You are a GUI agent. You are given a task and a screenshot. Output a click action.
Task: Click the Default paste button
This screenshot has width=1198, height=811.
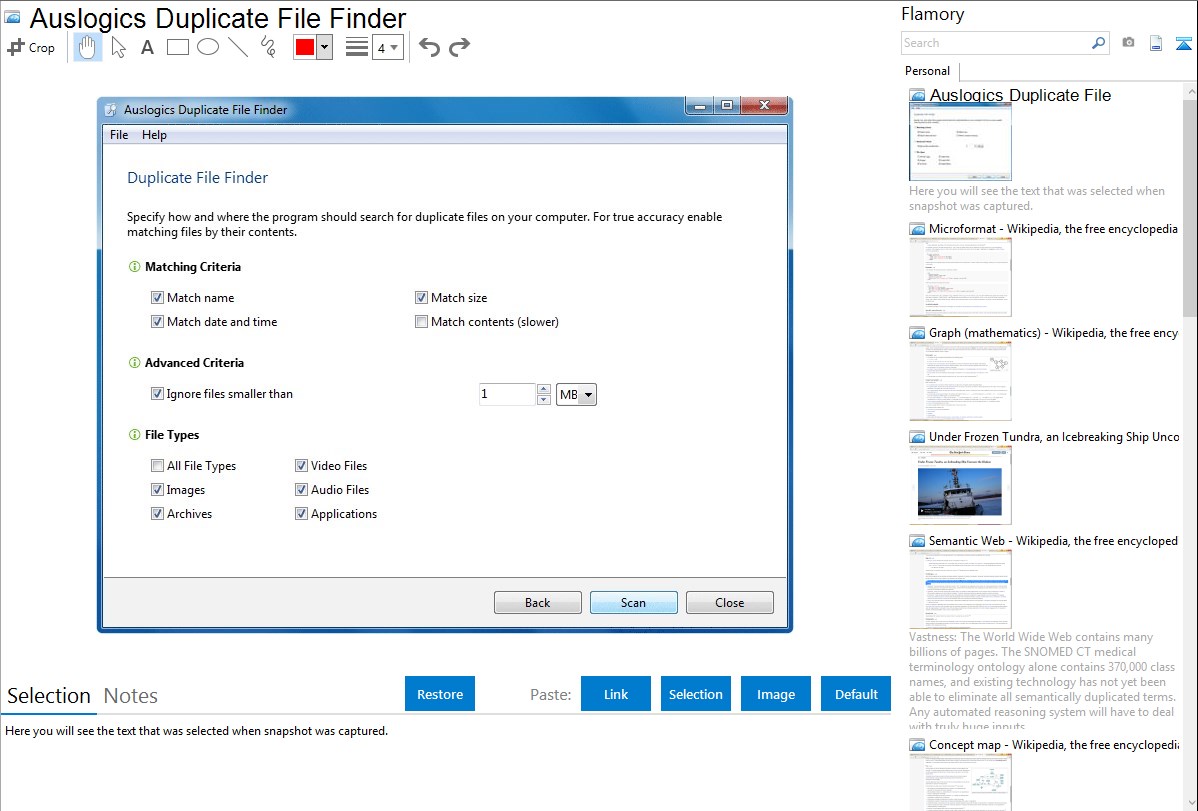[x=856, y=694]
